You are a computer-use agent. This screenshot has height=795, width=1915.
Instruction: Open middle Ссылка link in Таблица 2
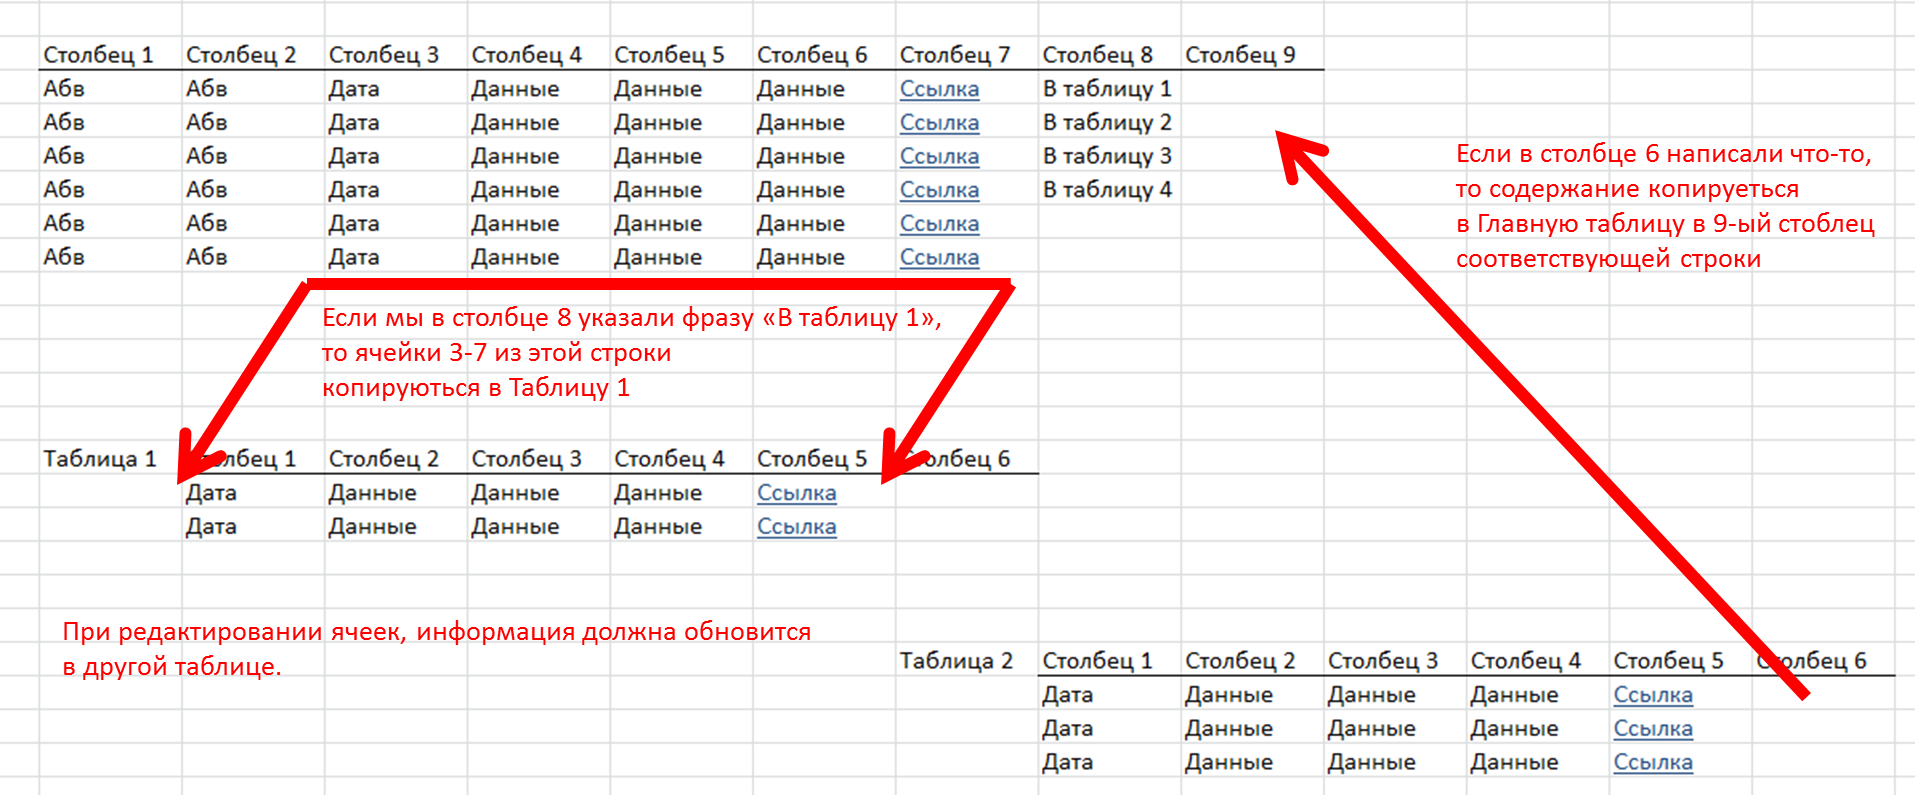pos(1653,729)
